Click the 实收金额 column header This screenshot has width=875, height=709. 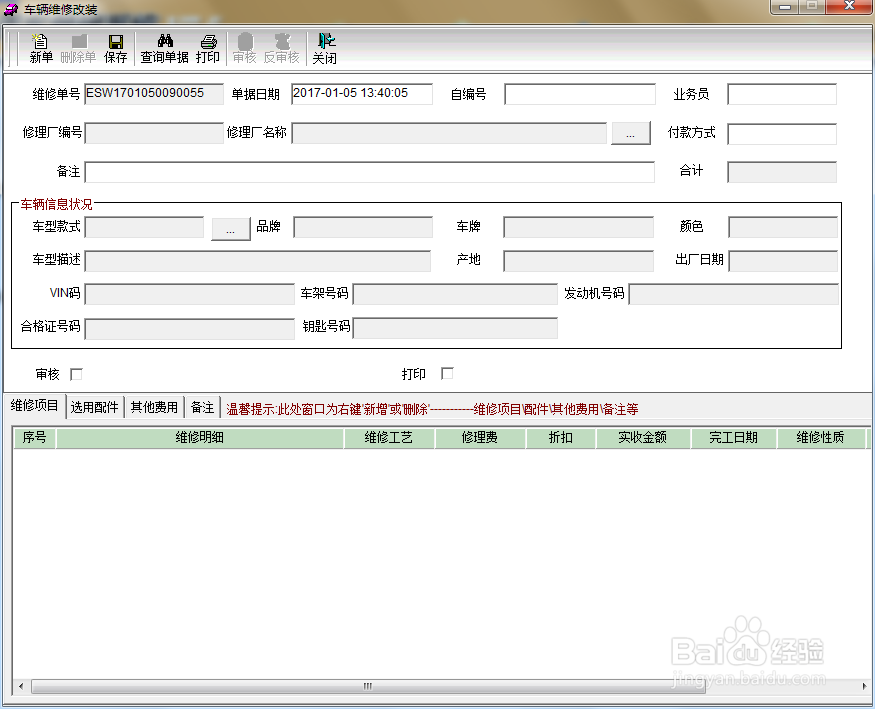click(643, 438)
